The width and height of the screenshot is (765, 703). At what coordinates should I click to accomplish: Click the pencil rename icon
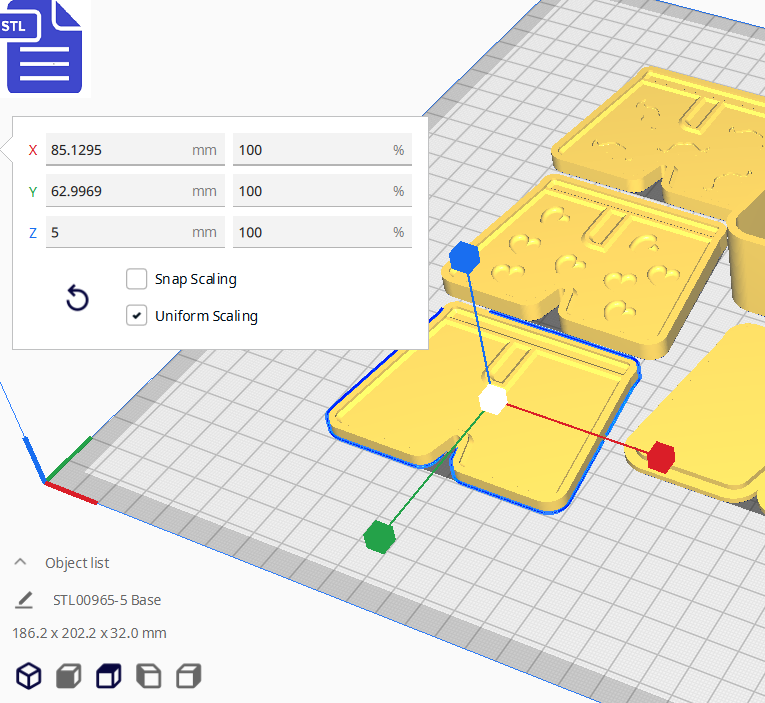pos(24,600)
